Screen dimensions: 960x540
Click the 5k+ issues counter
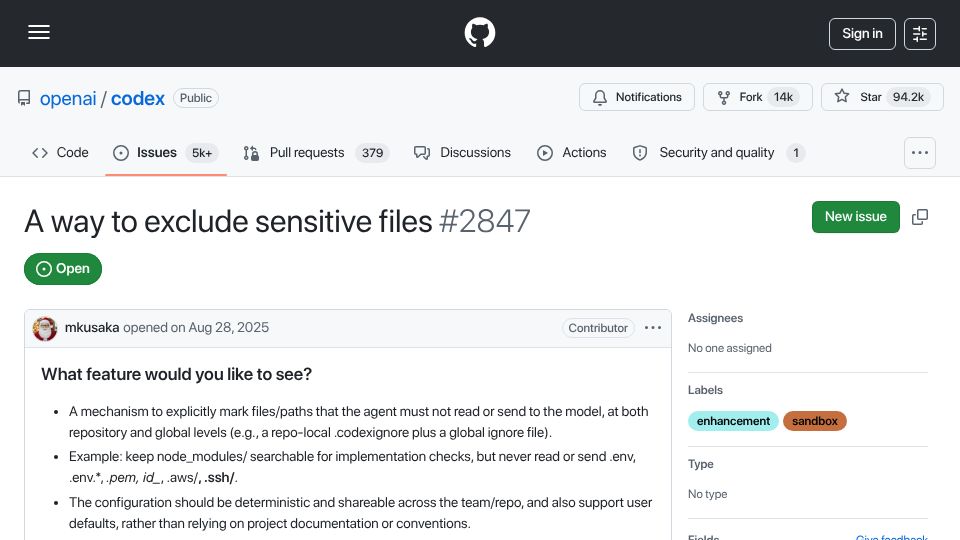point(201,153)
